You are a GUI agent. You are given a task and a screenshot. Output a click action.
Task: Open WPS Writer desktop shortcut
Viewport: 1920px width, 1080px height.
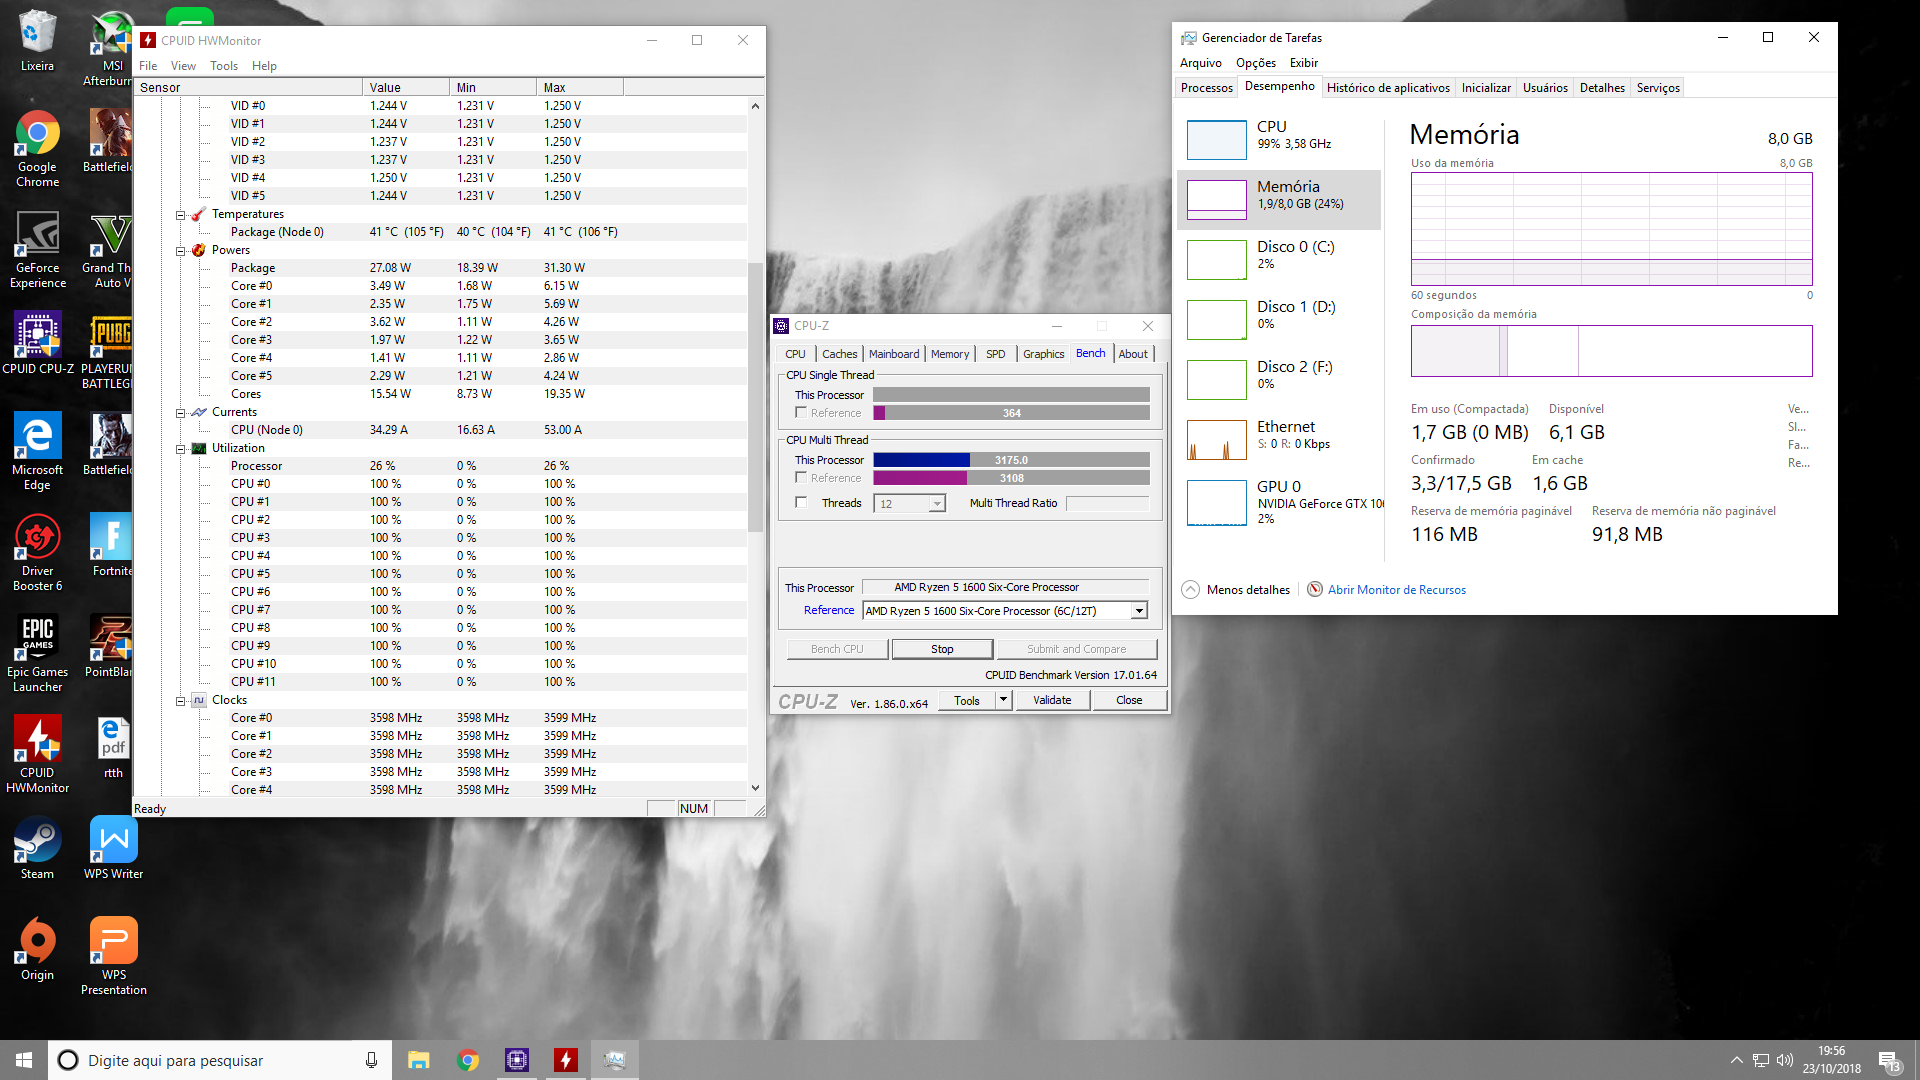coord(113,848)
